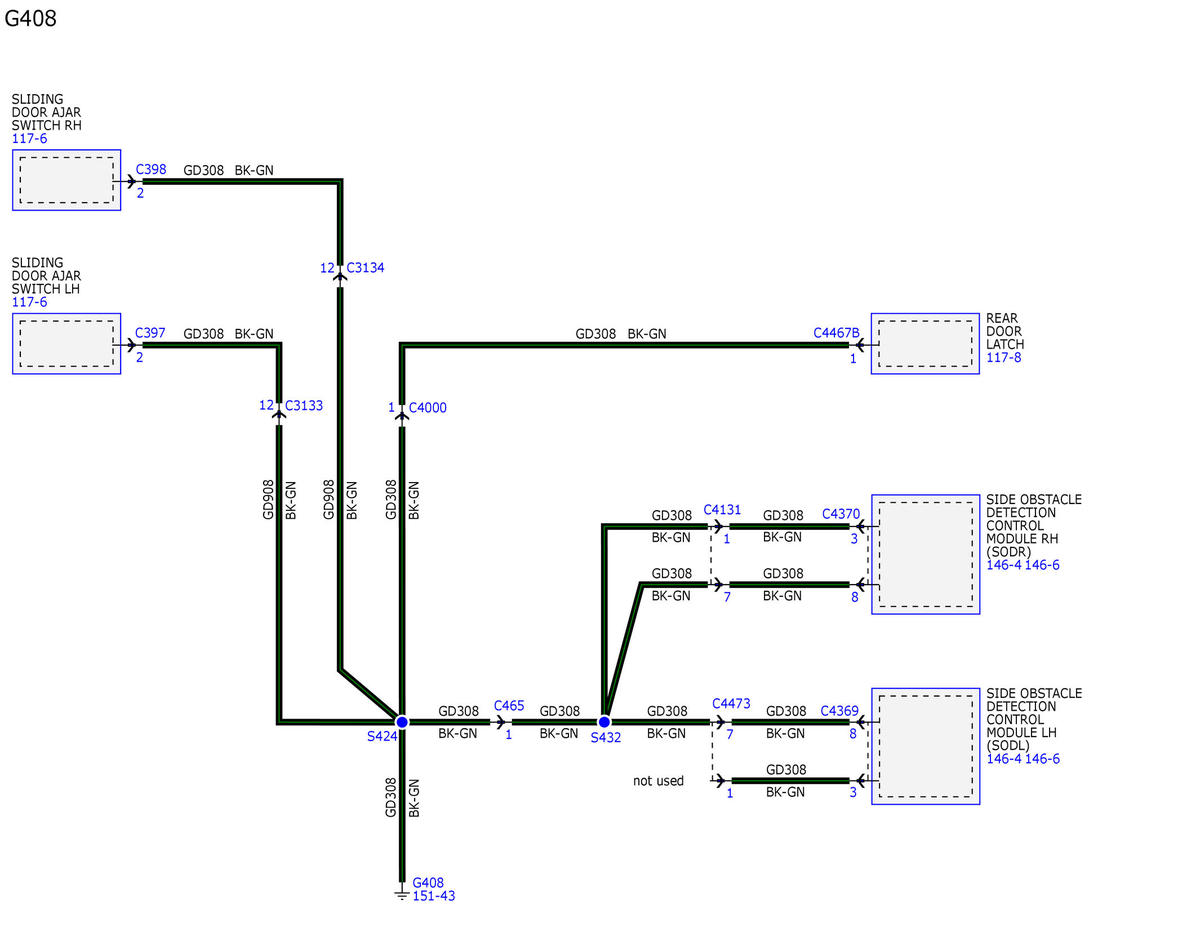This screenshot has height=927, width=1200.
Task: Select the SODL control module box
Action: pyautogui.click(x=925, y=746)
